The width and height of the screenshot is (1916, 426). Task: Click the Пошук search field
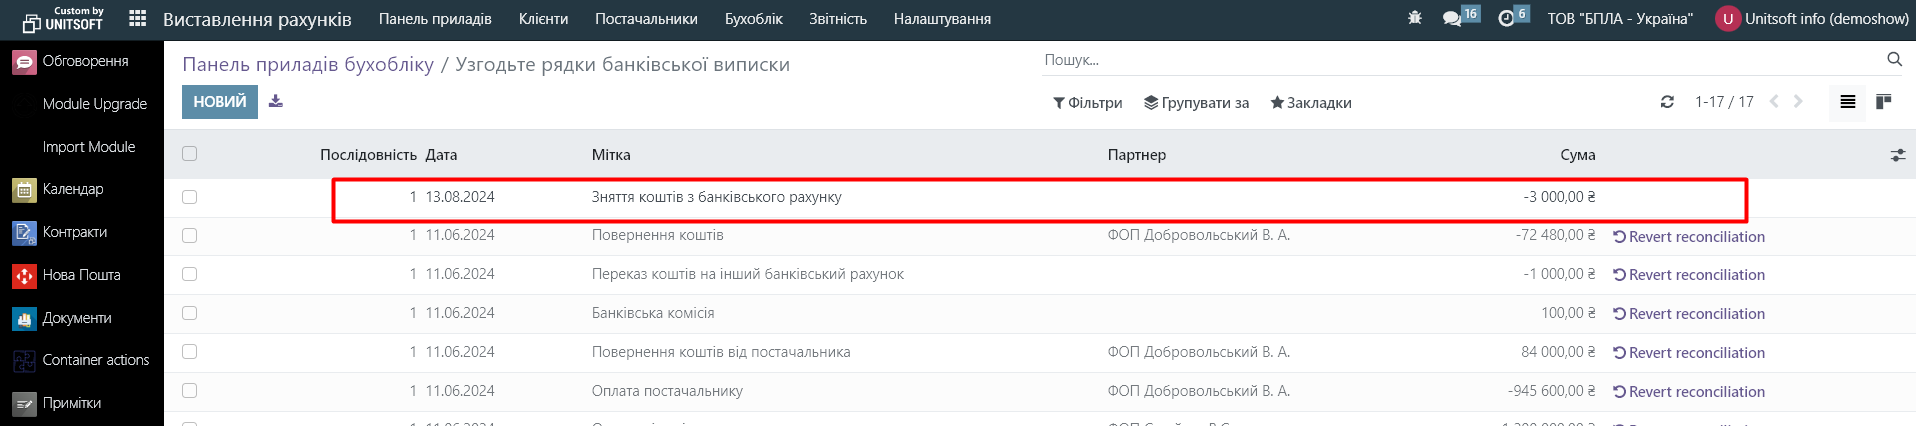(x=1460, y=60)
